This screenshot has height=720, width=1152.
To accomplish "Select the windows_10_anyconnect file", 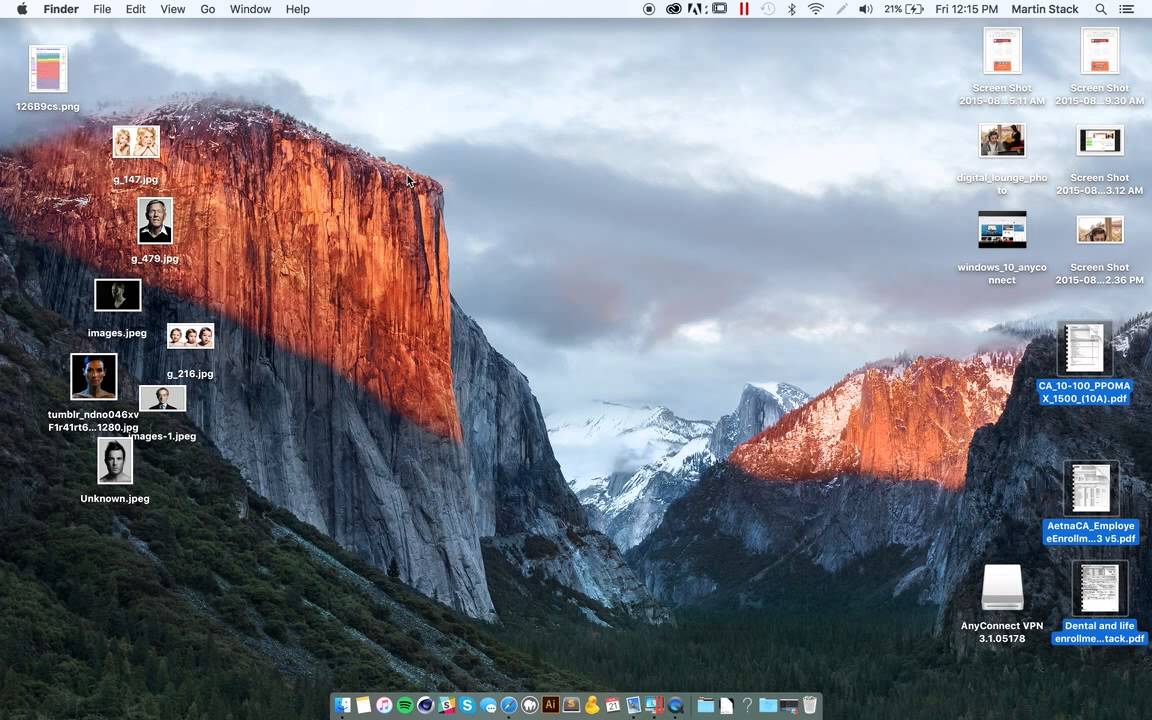I will coord(1002,230).
